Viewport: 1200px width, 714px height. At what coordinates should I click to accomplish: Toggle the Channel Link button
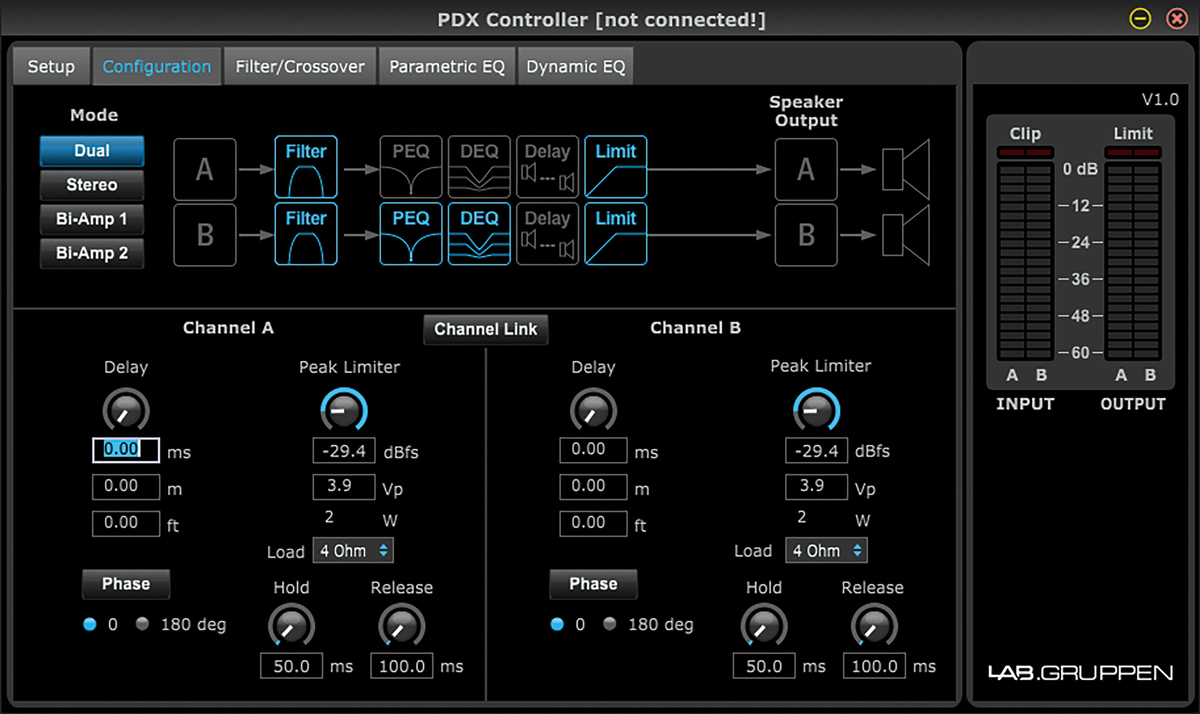486,329
